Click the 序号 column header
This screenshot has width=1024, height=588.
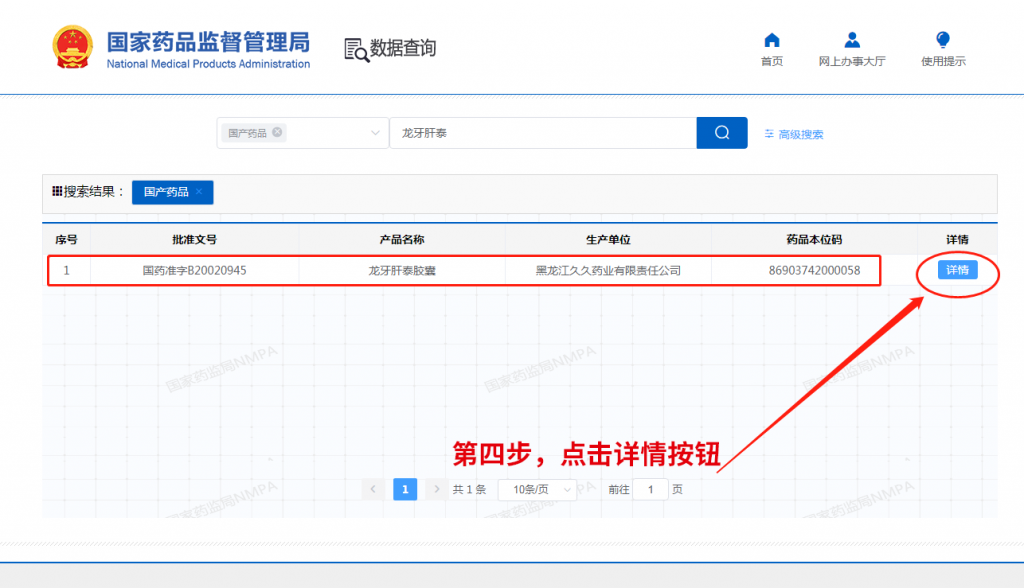(x=66, y=240)
